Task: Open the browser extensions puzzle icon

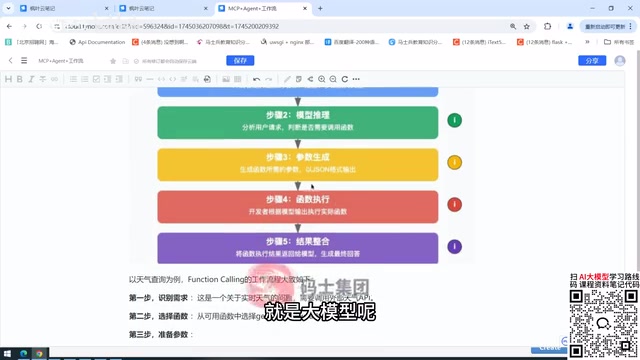Action: 547,26
